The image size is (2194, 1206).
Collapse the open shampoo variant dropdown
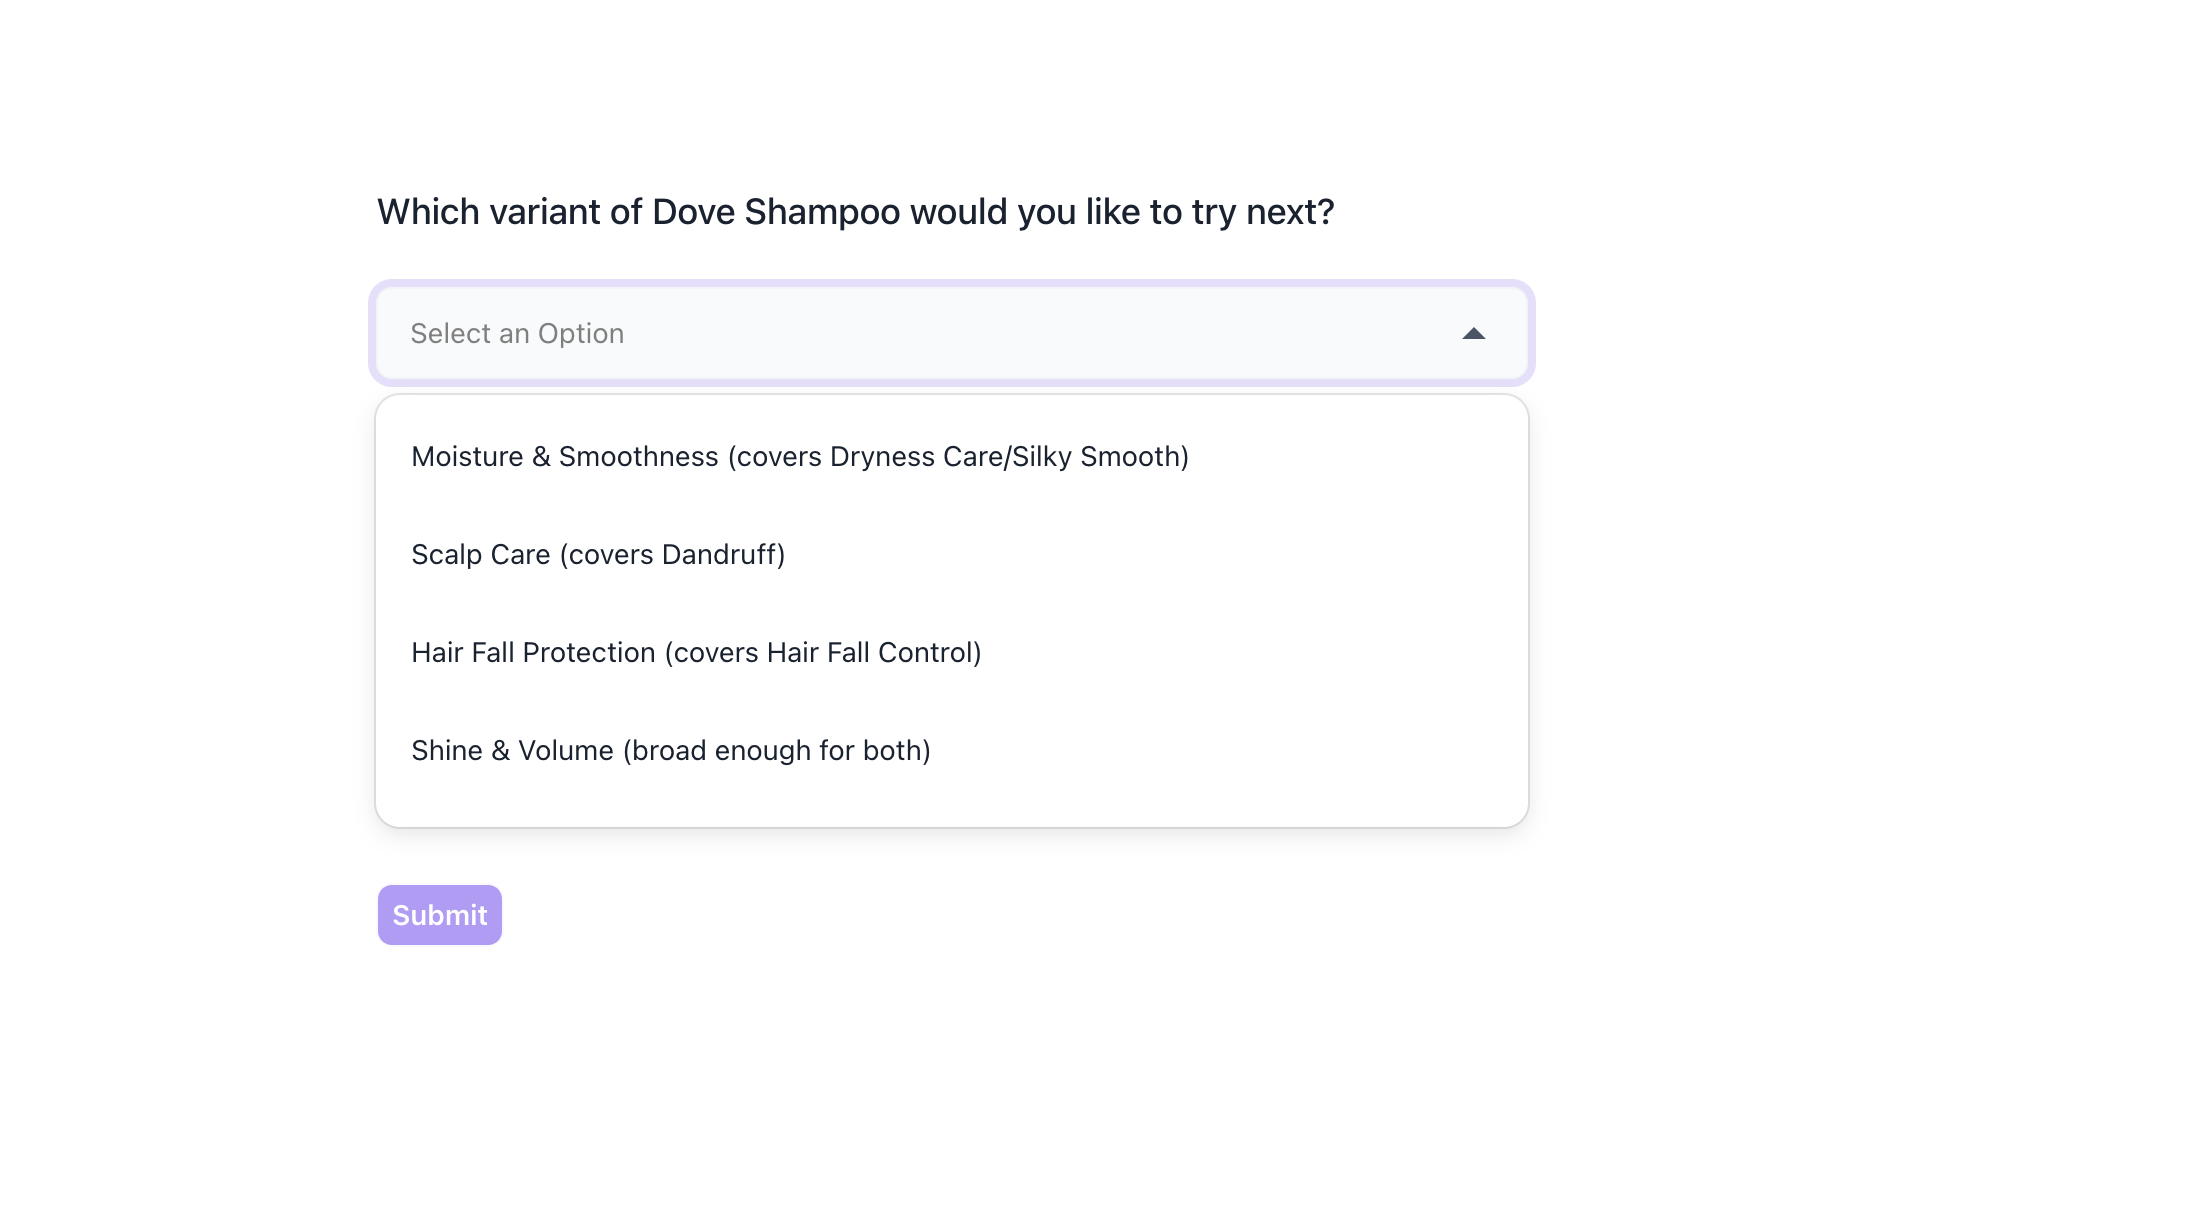1473,334
